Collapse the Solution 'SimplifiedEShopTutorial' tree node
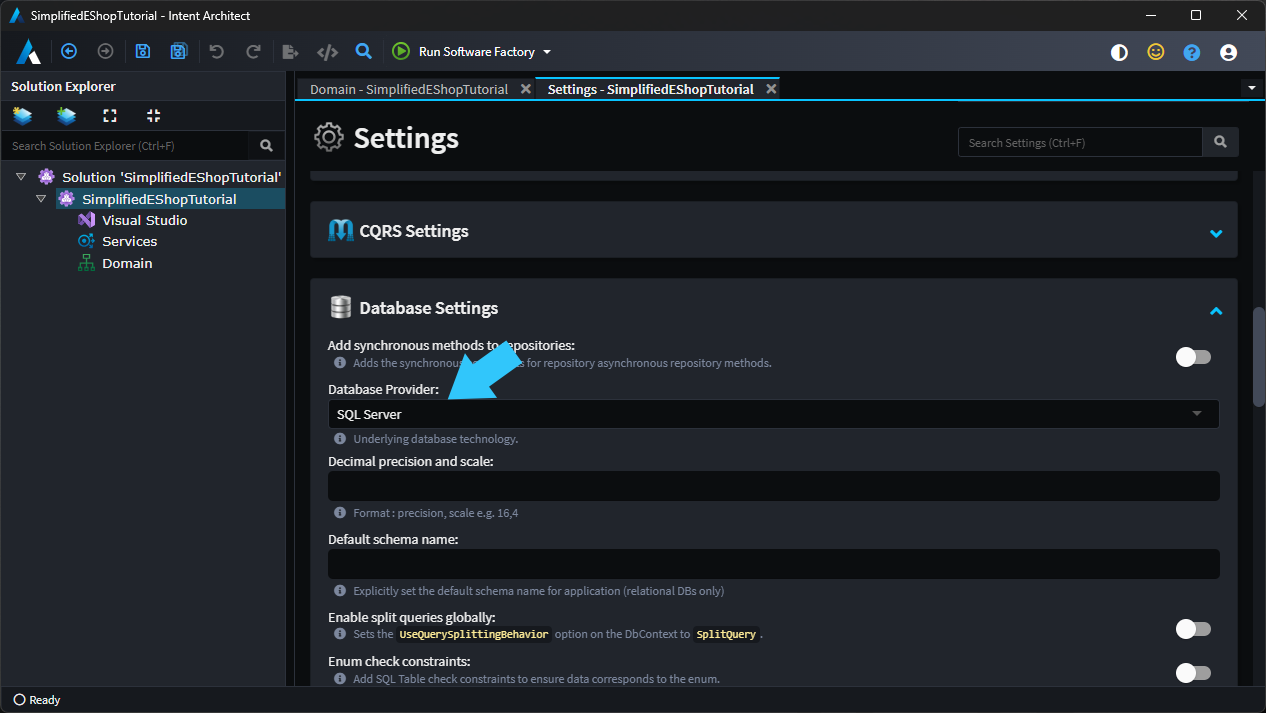1266x713 pixels. (x=21, y=177)
